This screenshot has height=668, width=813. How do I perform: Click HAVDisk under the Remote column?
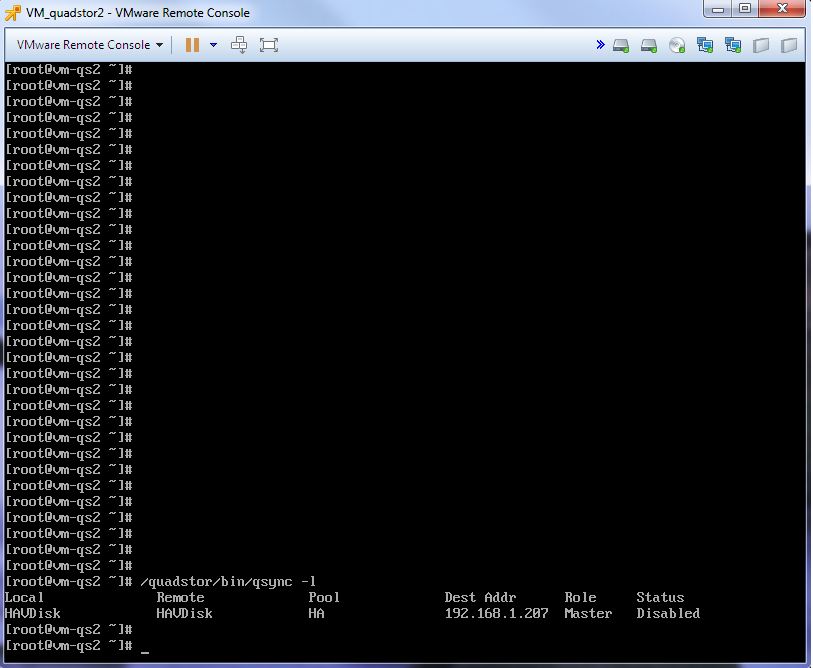point(185,614)
